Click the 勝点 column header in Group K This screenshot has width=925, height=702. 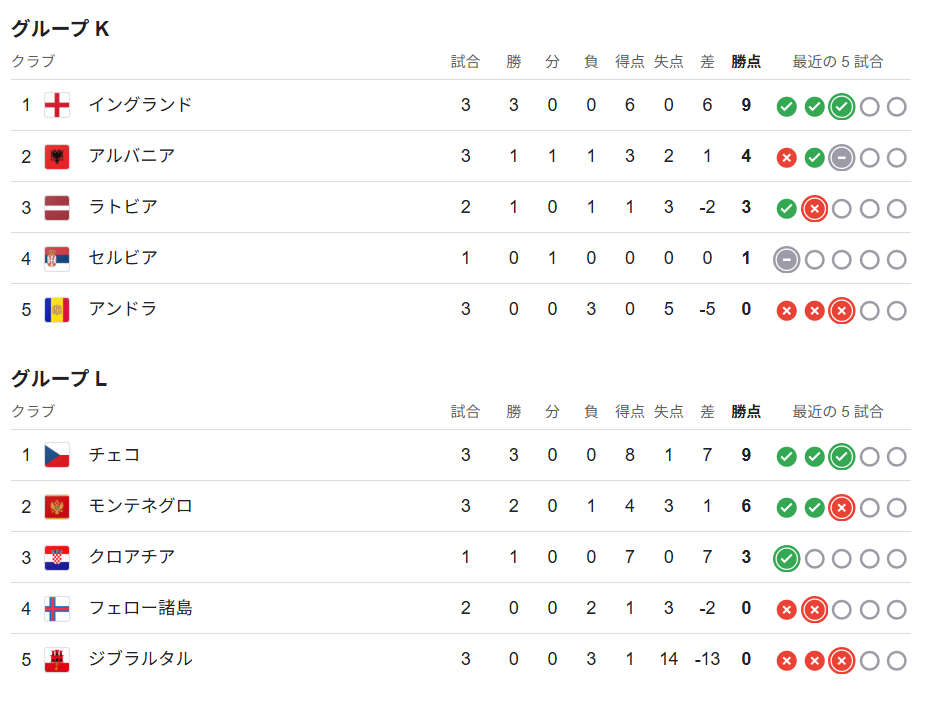[746, 61]
